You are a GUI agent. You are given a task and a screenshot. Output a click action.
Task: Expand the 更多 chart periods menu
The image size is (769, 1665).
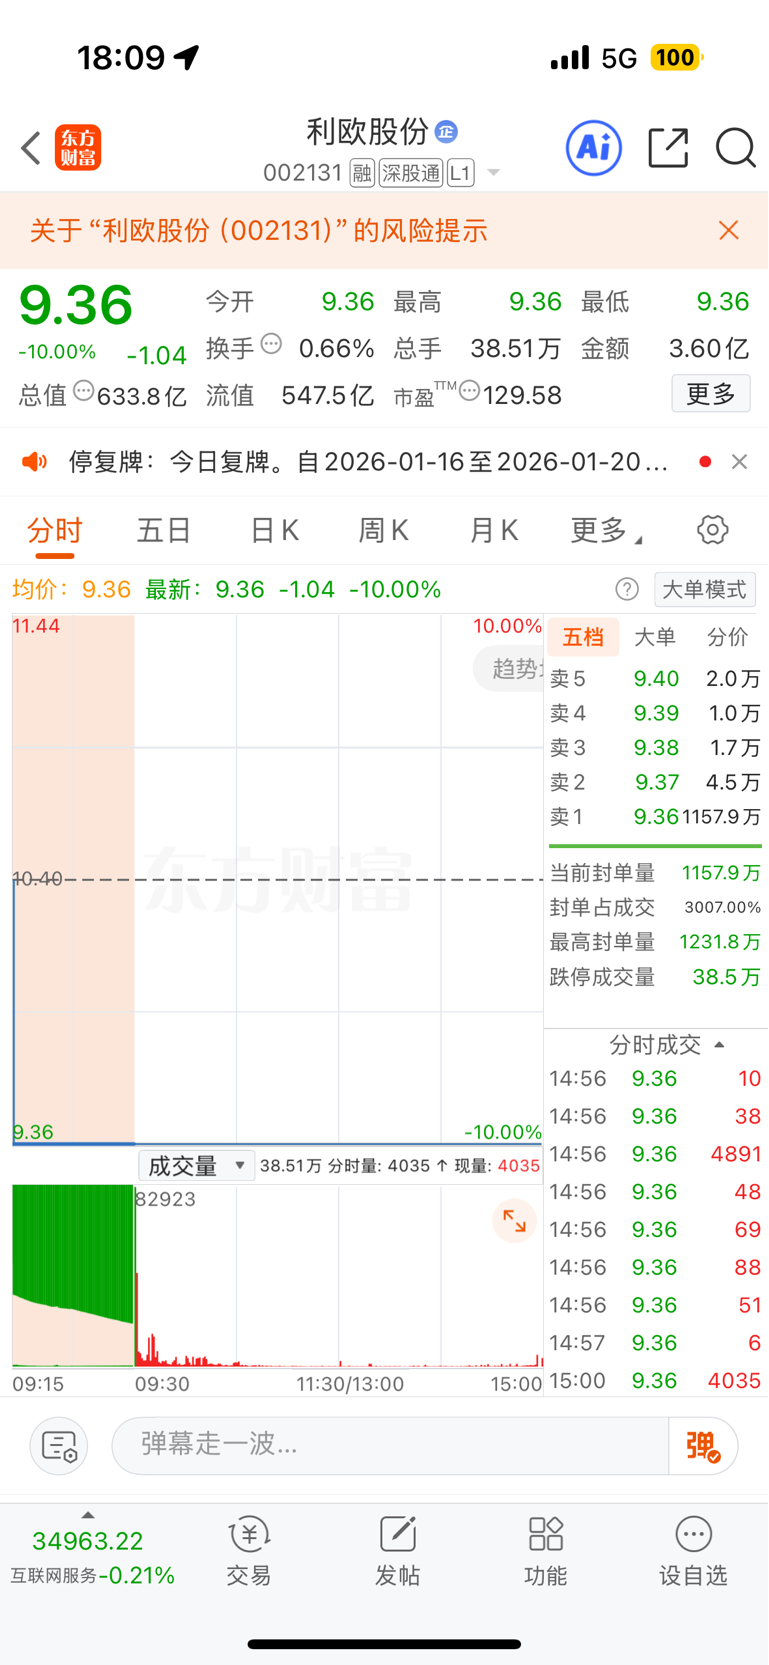coord(605,530)
